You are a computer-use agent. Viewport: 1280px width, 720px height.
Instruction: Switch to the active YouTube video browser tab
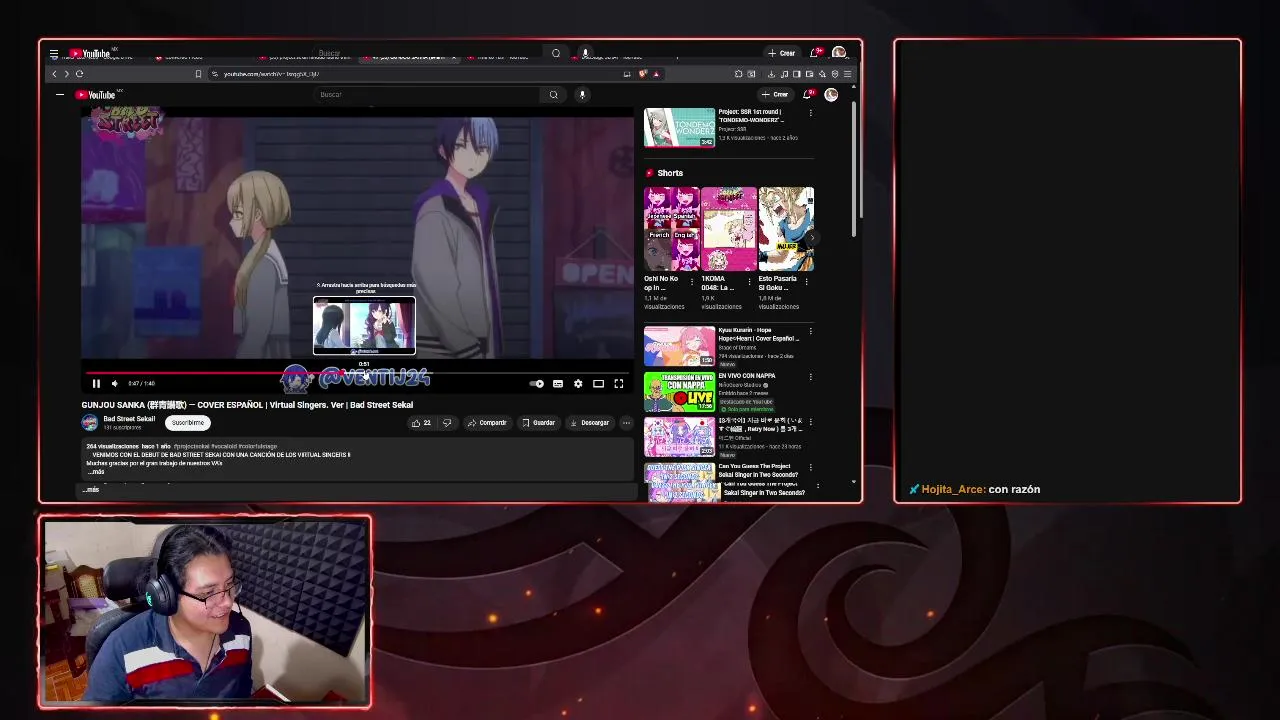(410, 57)
